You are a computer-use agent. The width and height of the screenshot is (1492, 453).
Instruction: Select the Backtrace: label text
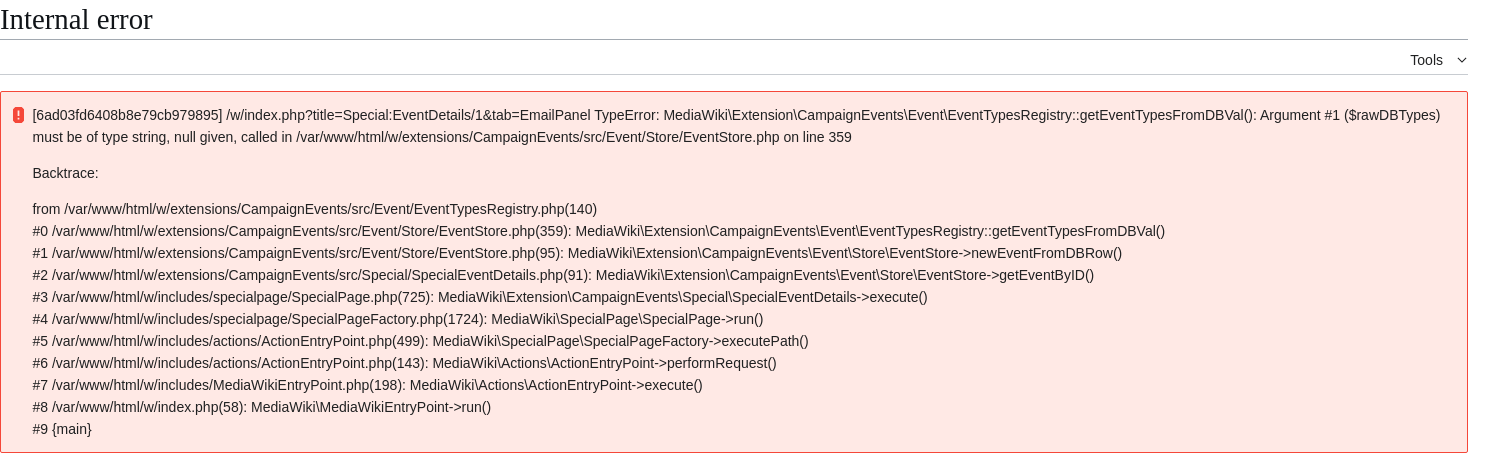(x=65, y=173)
